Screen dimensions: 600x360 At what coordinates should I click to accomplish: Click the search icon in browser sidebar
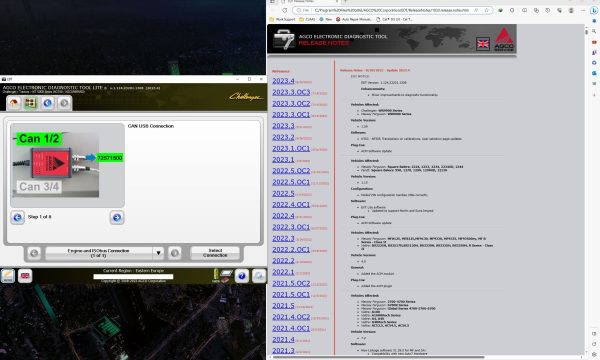pos(594,31)
